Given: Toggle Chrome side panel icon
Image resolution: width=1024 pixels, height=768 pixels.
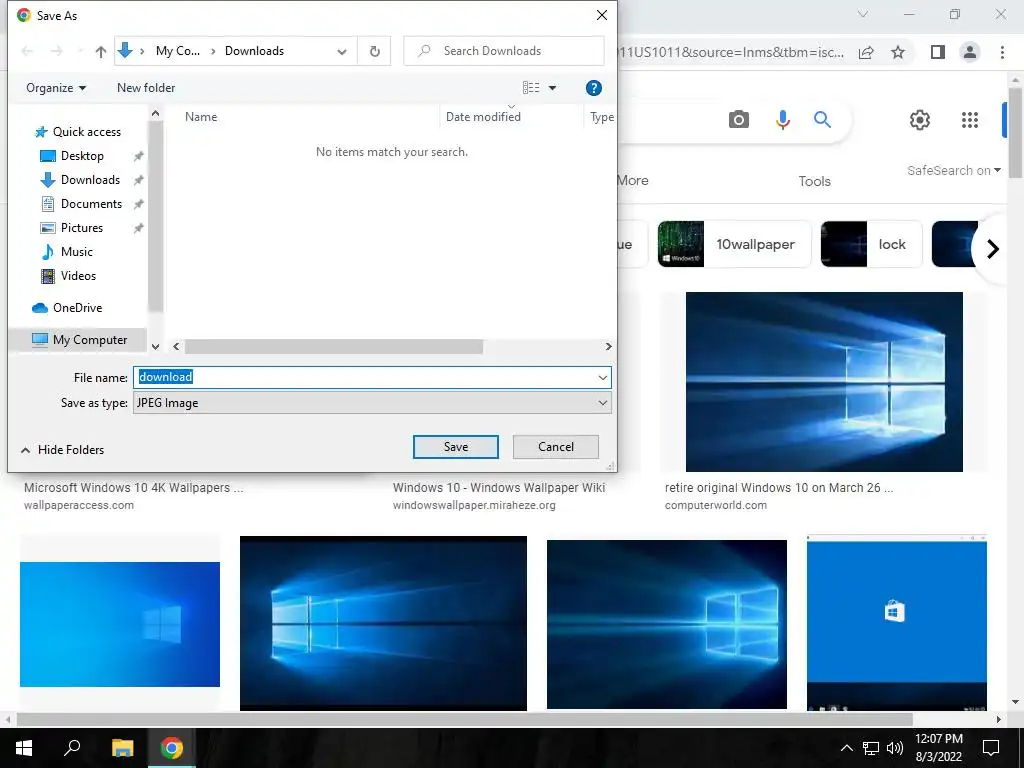Looking at the screenshot, I should click(x=938, y=52).
